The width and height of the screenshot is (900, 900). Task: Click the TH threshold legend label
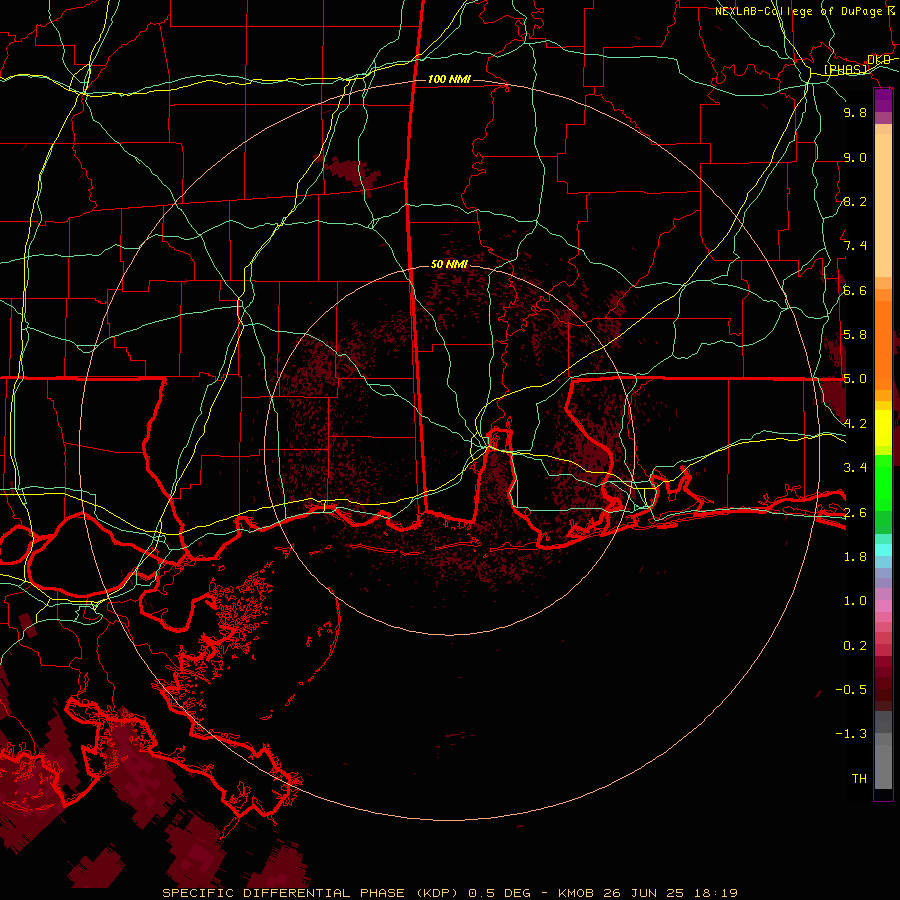click(x=859, y=779)
